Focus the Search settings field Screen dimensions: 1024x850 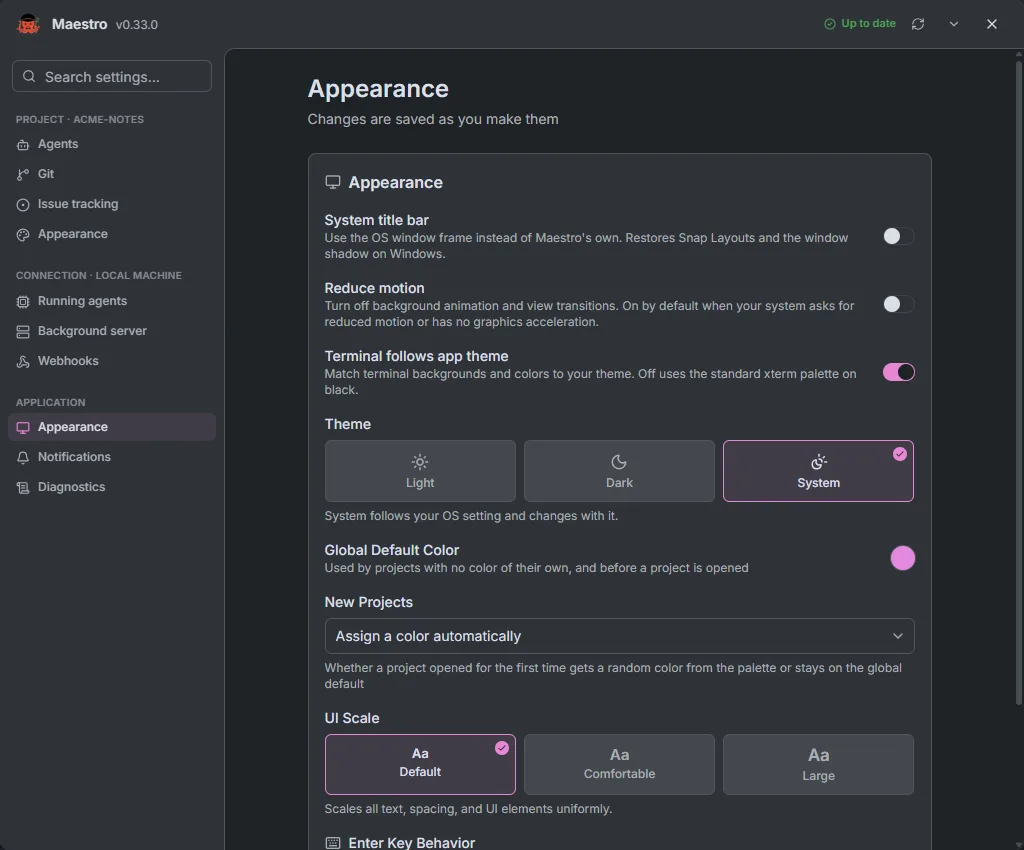112,76
